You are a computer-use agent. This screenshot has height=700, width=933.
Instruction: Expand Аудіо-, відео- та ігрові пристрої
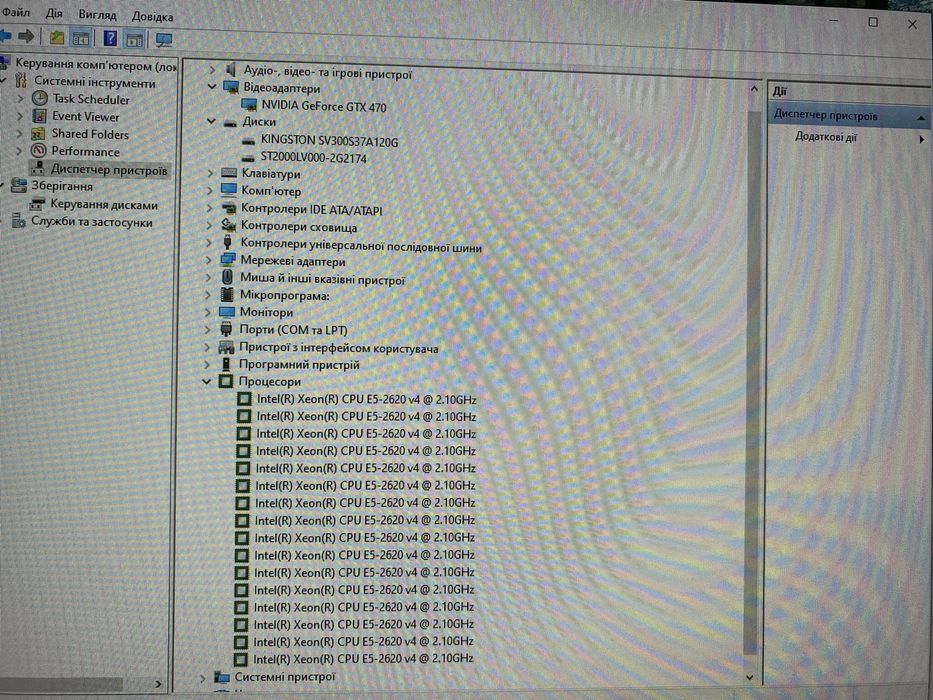(212, 70)
